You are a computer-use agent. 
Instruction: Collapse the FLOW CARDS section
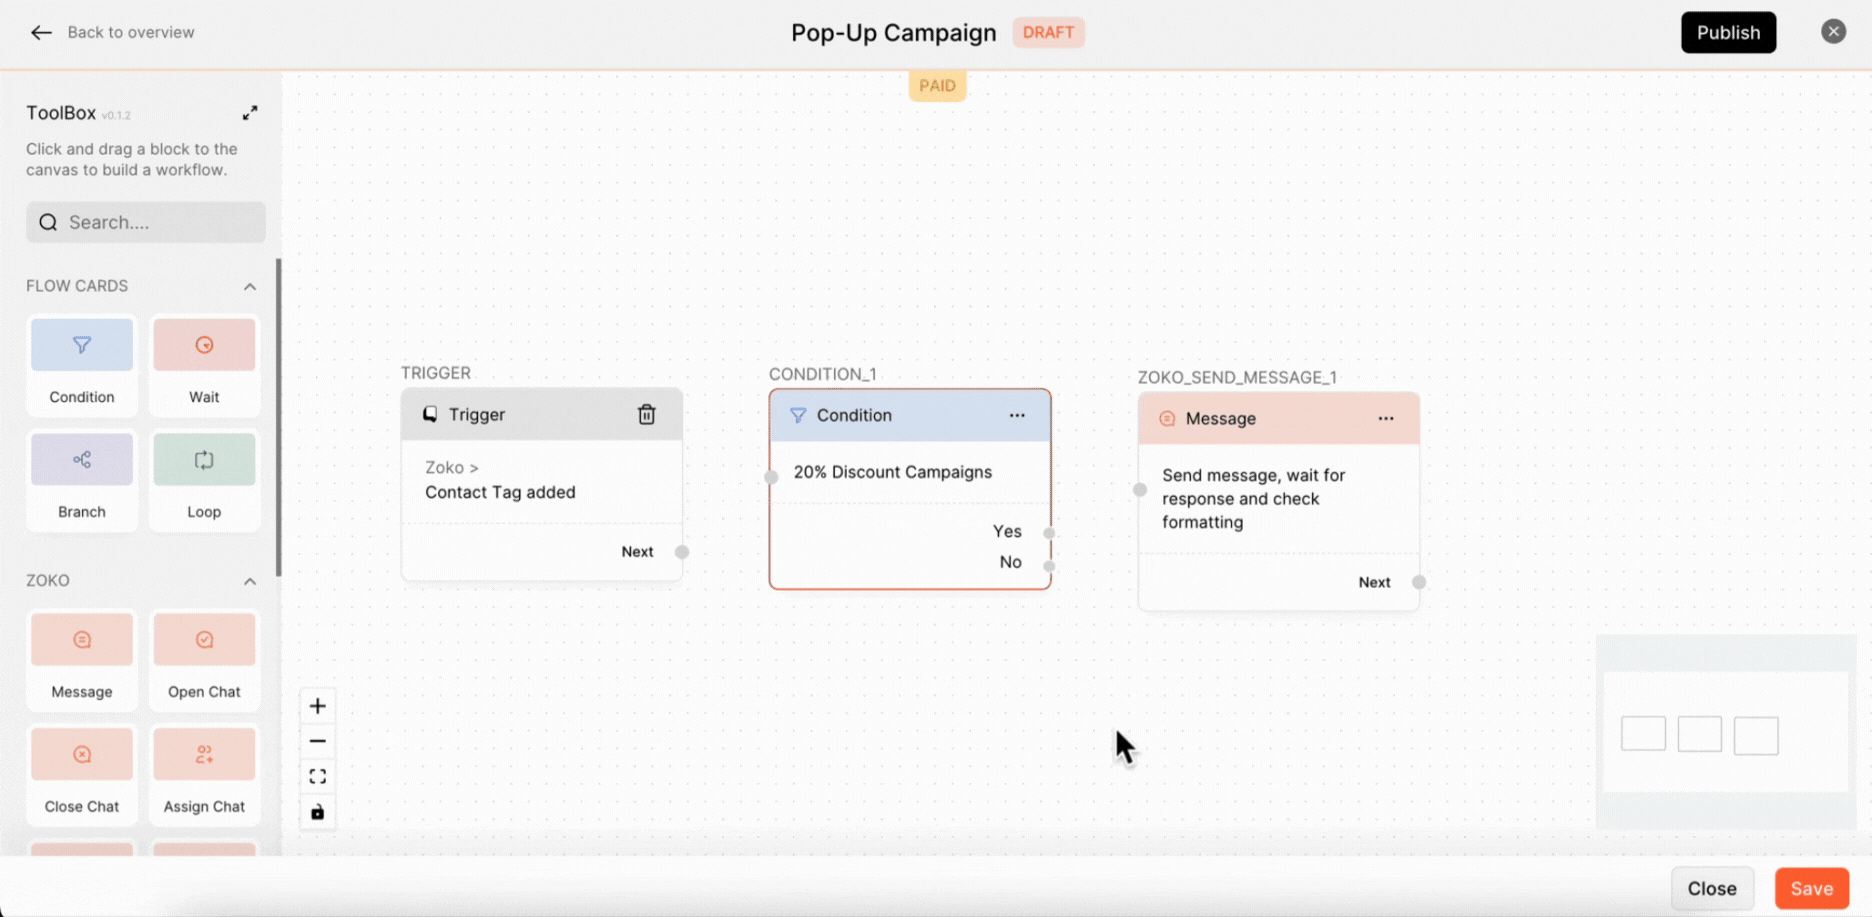click(x=250, y=286)
